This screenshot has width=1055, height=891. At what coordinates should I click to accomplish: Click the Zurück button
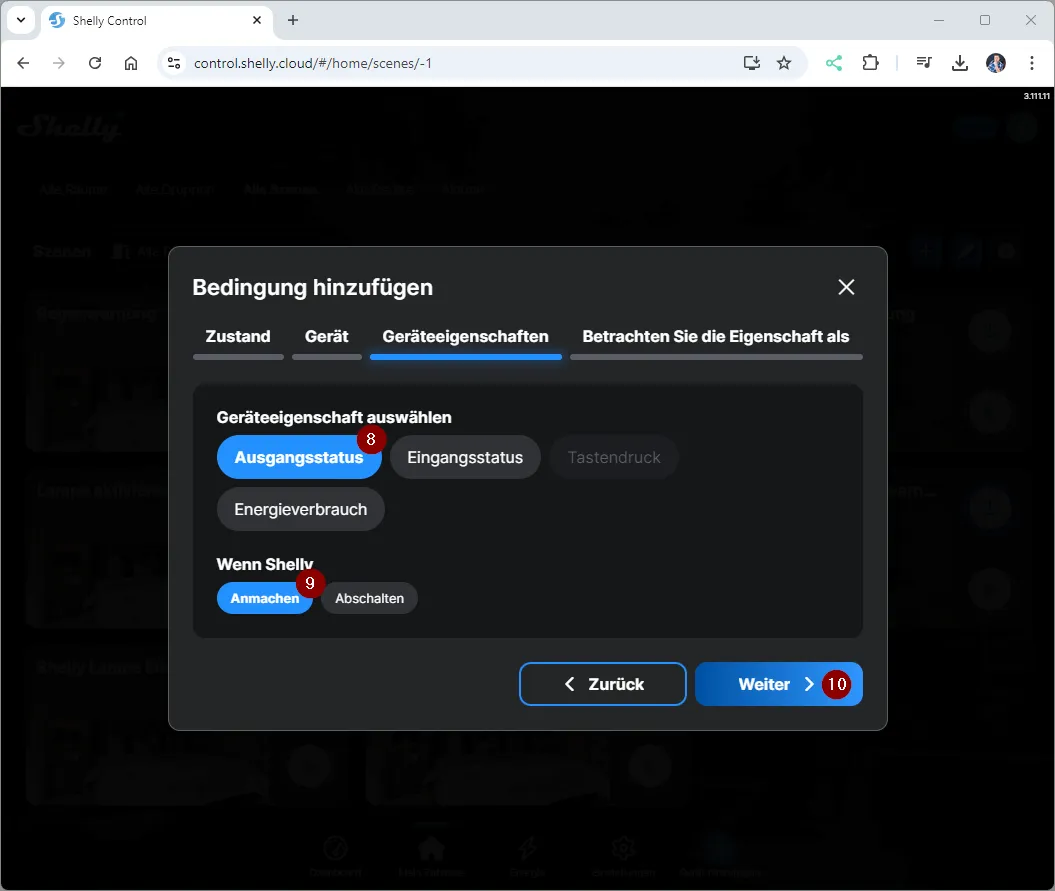(602, 684)
